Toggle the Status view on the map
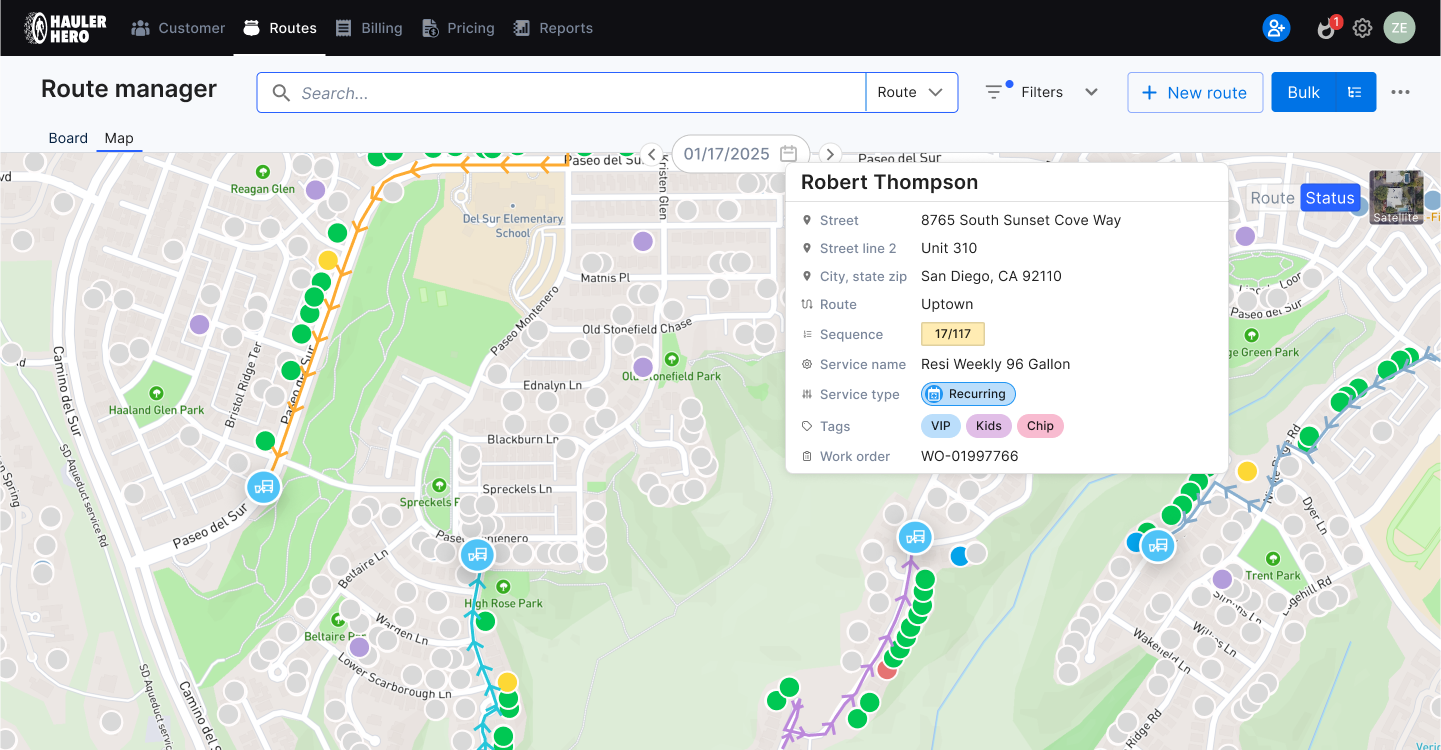 point(1329,198)
